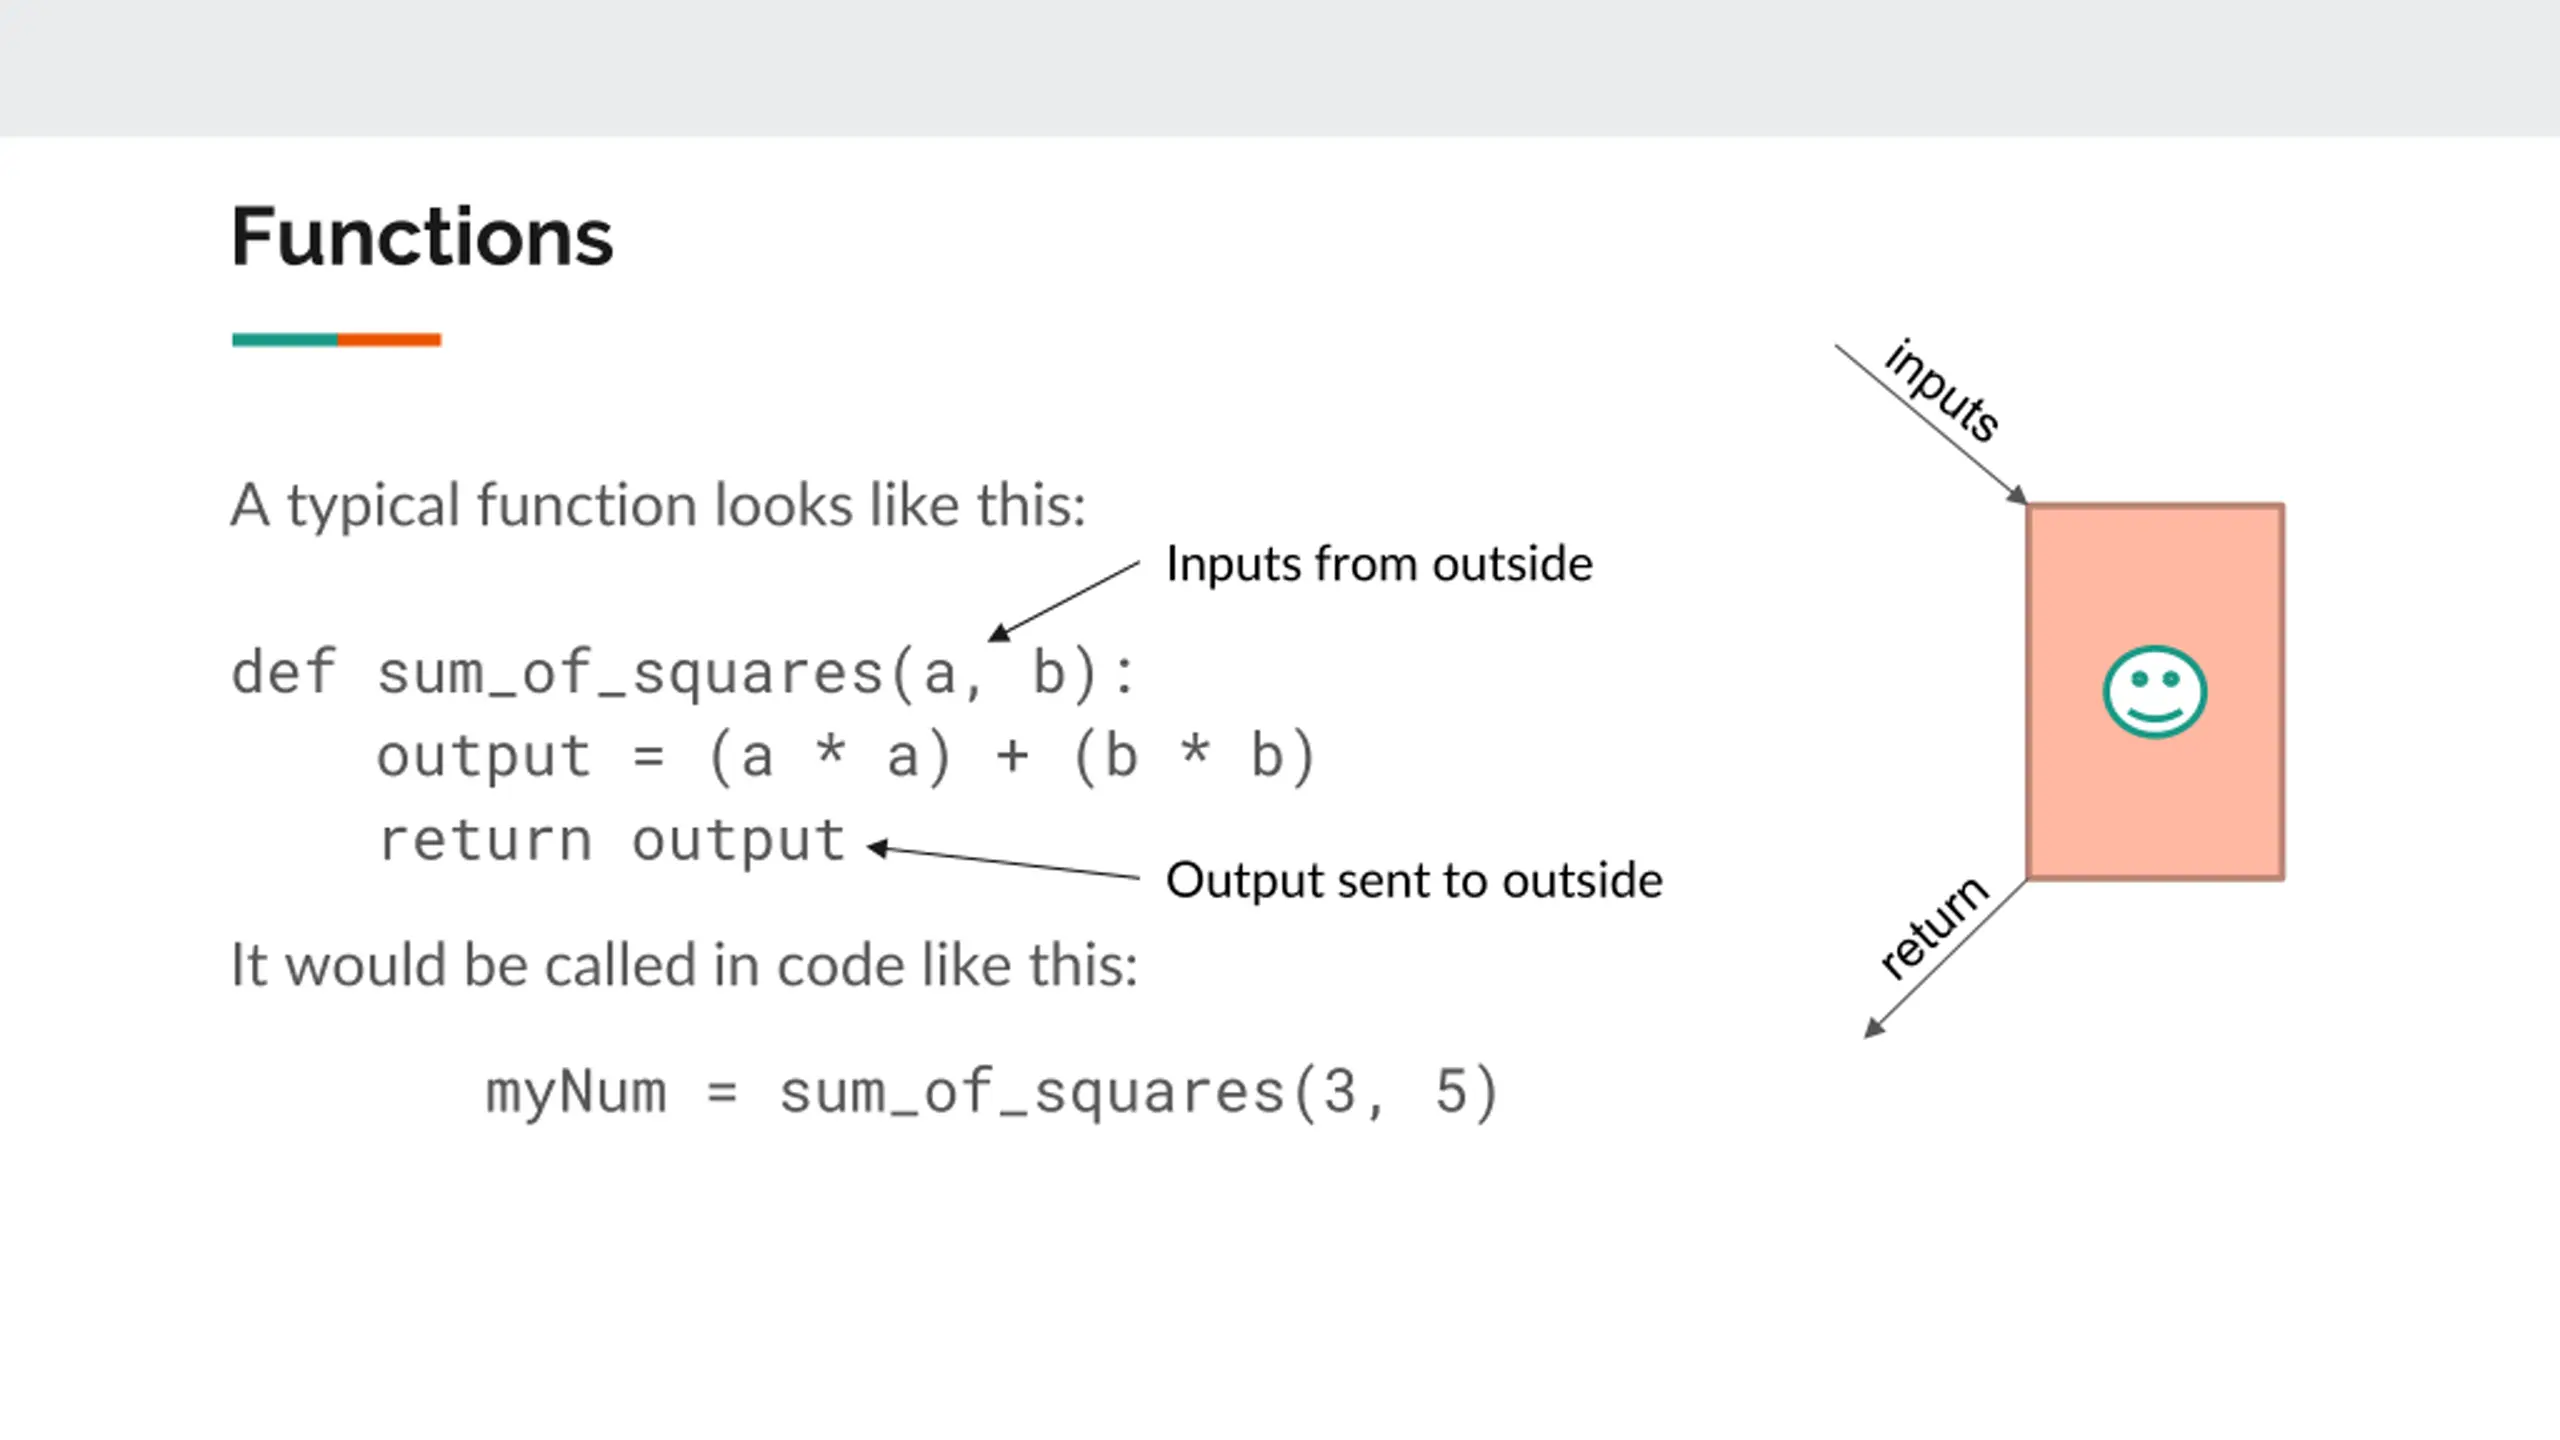Click the 'output = (a * a) + (b * b)' line
Viewport: 2560px width, 1440px height.
coord(846,757)
